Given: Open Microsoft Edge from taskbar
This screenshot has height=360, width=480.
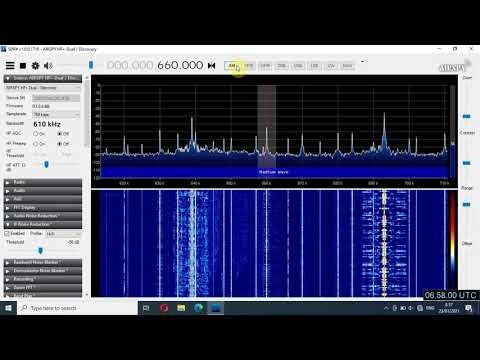Looking at the screenshot, I should point(199,308).
